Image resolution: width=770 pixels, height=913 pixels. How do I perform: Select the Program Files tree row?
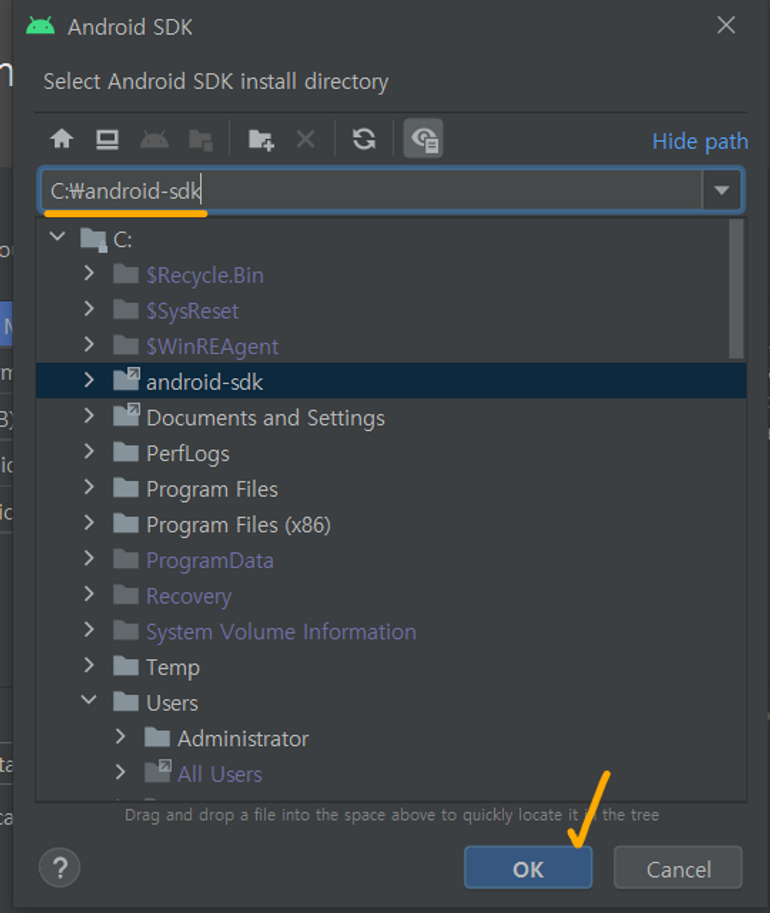coord(391,489)
